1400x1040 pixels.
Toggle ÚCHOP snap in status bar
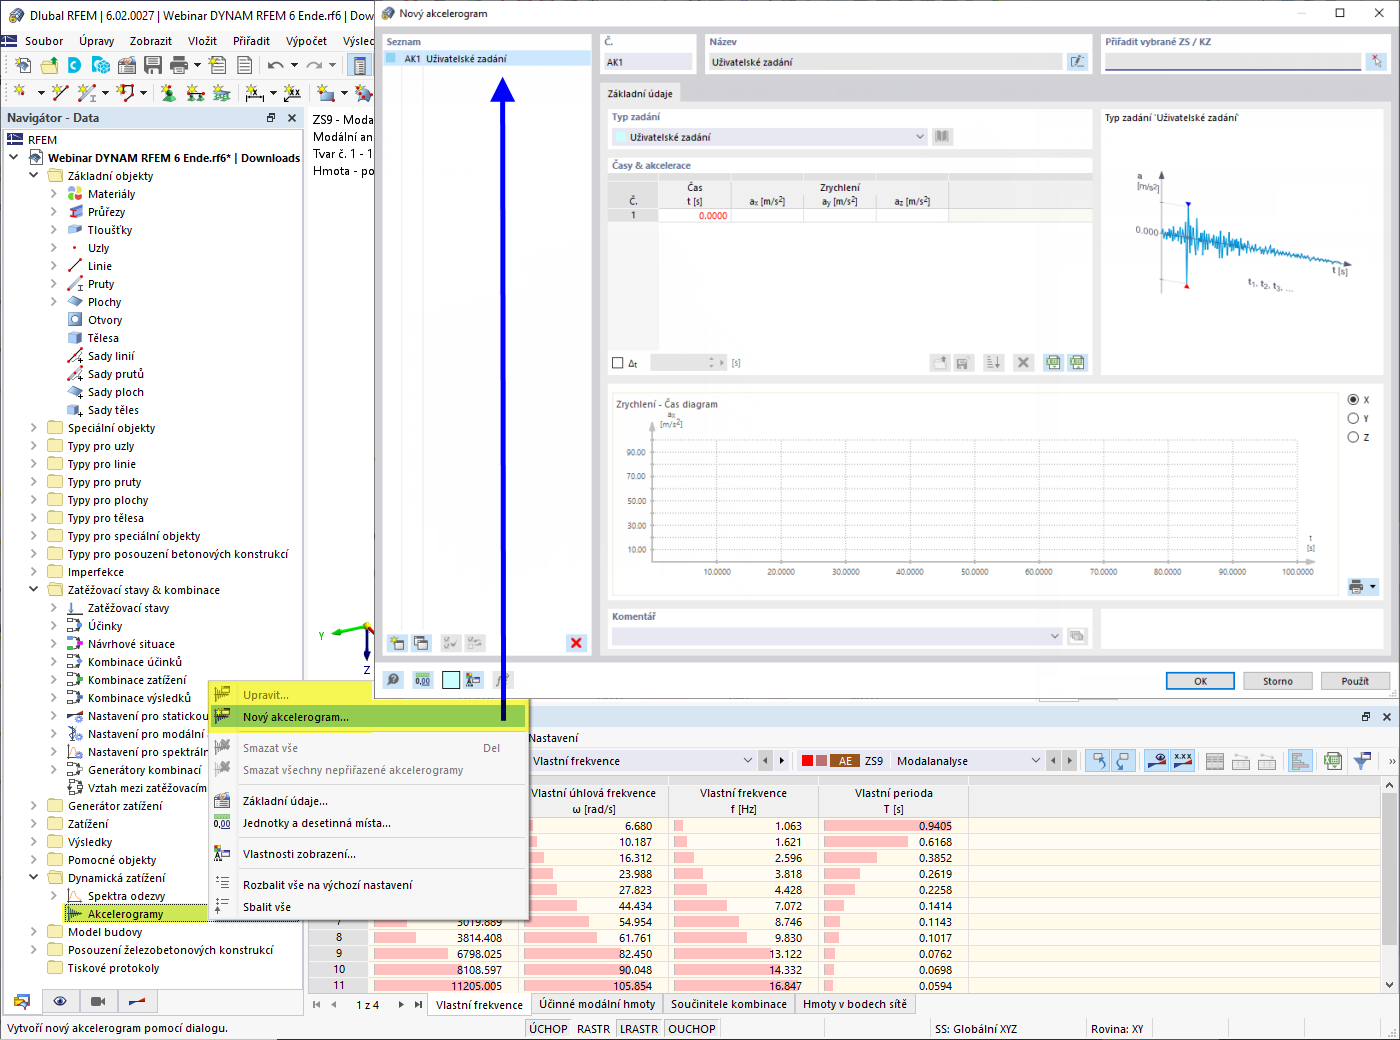[548, 1029]
